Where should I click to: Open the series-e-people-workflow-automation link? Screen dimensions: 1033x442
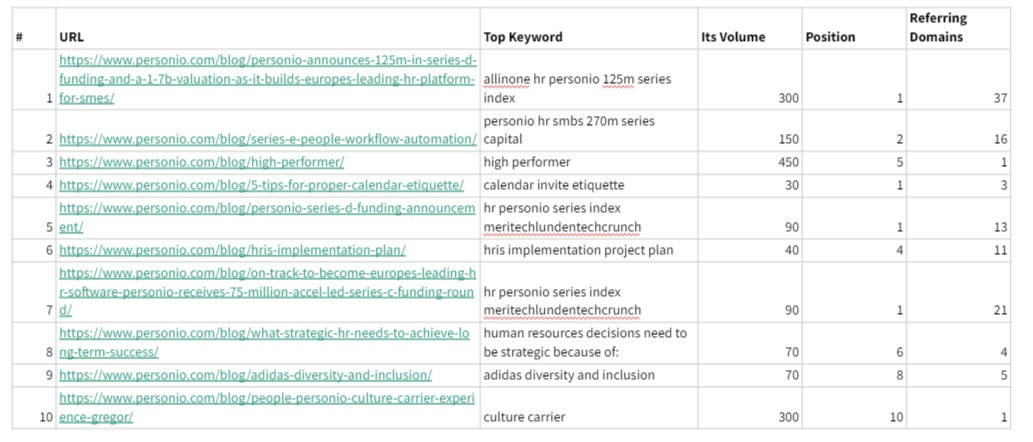pyautogui.click(x=268, y=140)
